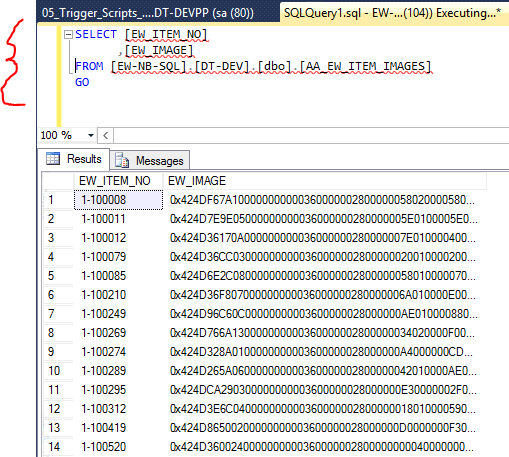This screenshot has width=509, height=457.
Task: Click image value starting 0x424D328A01
Action: (x=325, y=352)
